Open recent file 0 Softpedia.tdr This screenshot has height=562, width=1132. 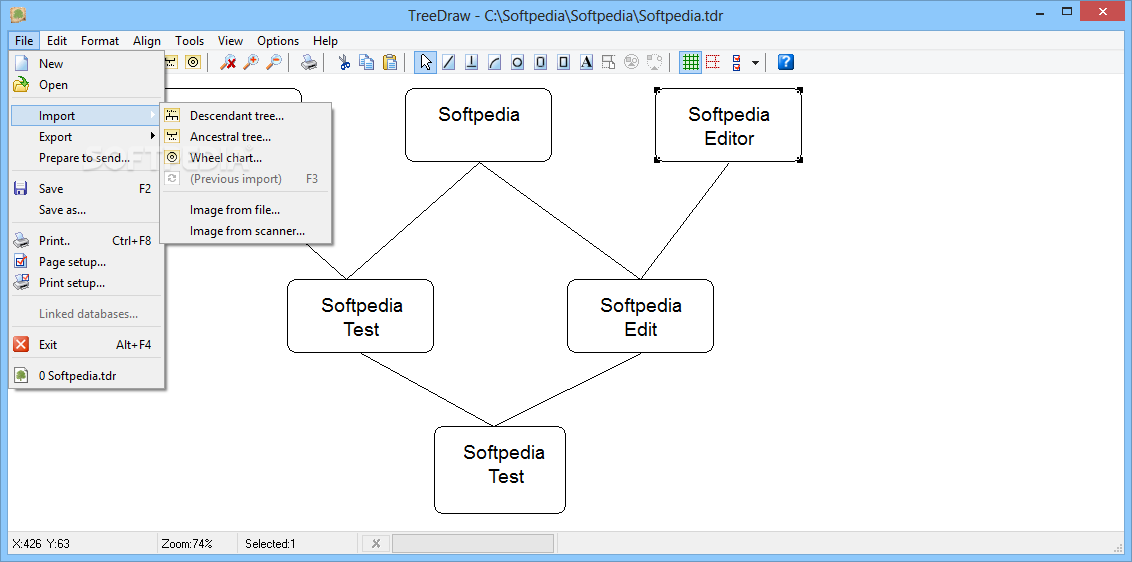(87, 376)
